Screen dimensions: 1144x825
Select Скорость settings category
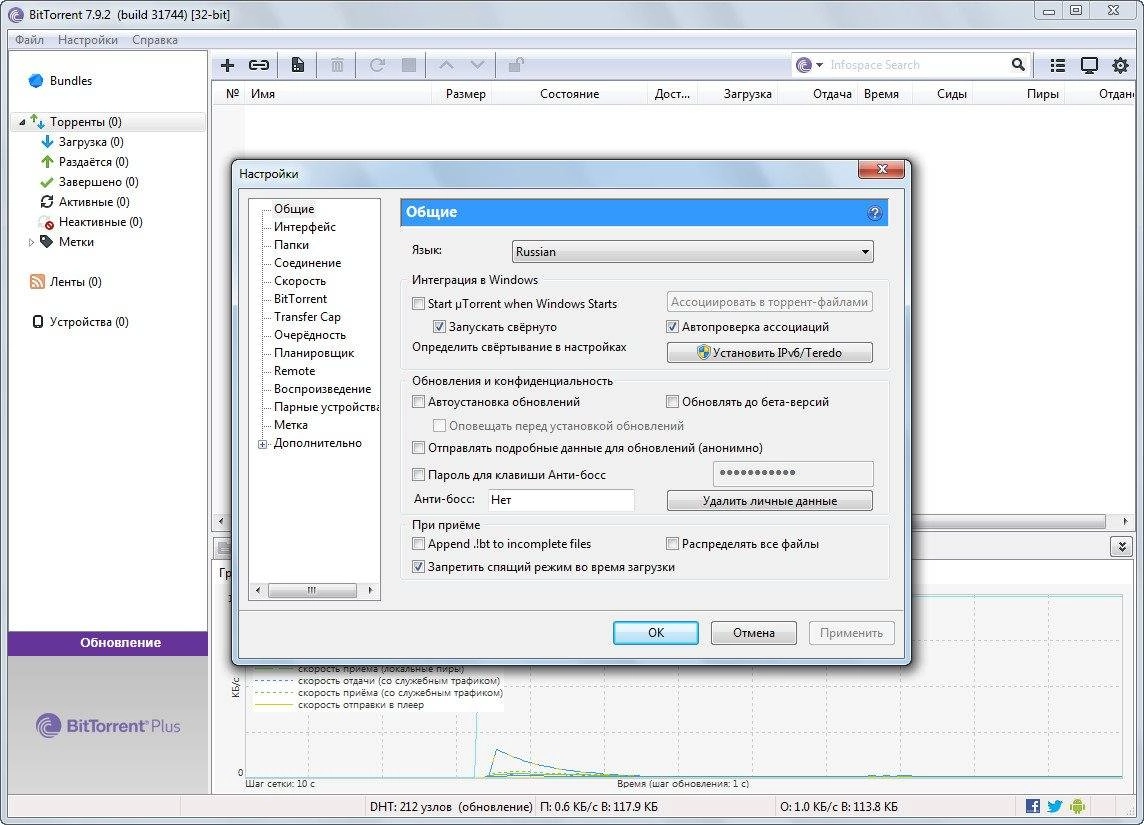[299, 281]
